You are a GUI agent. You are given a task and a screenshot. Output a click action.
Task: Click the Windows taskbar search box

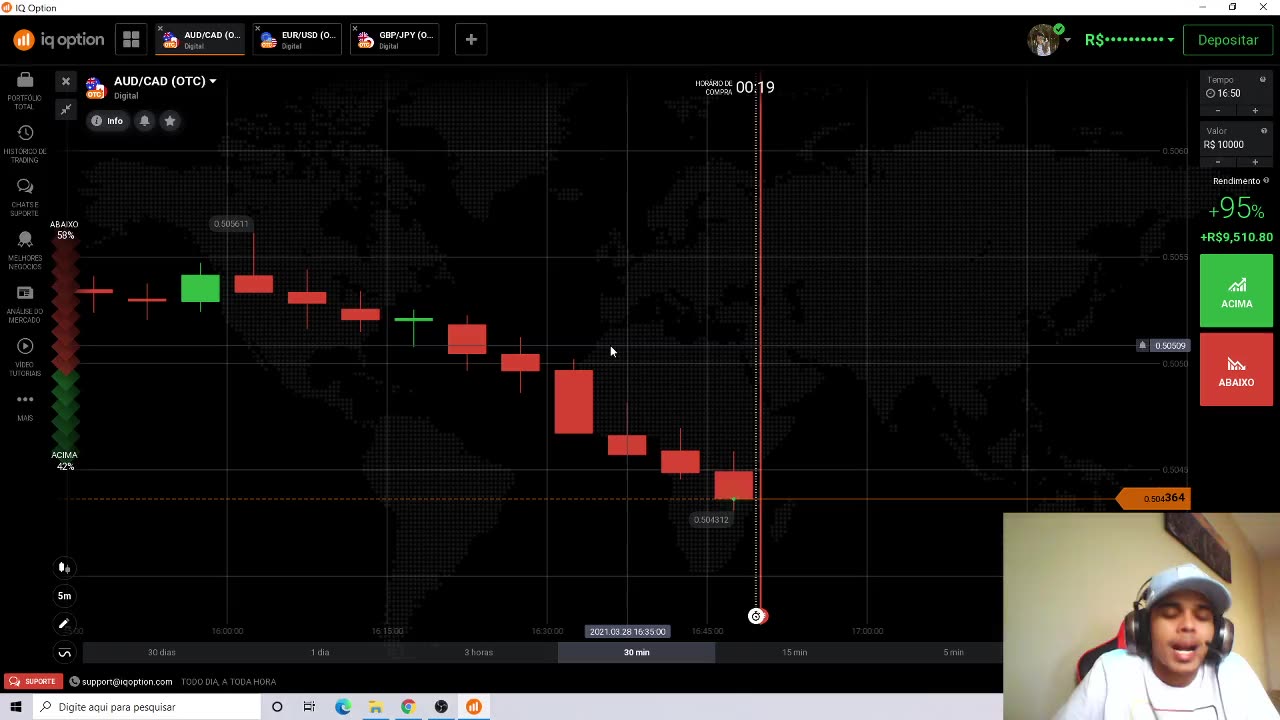click(145, 707)
